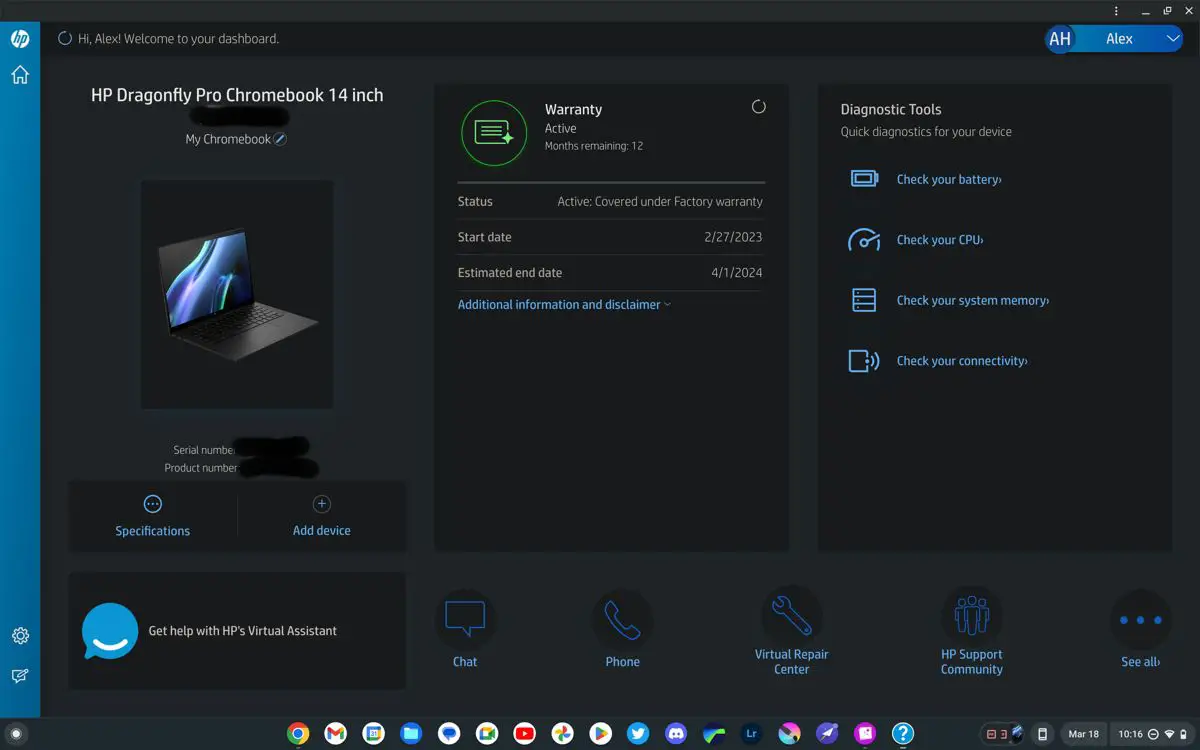Open the phone hub icon in the shelf
This screenshot has width=1200, height=750.
pos(1042,734)
